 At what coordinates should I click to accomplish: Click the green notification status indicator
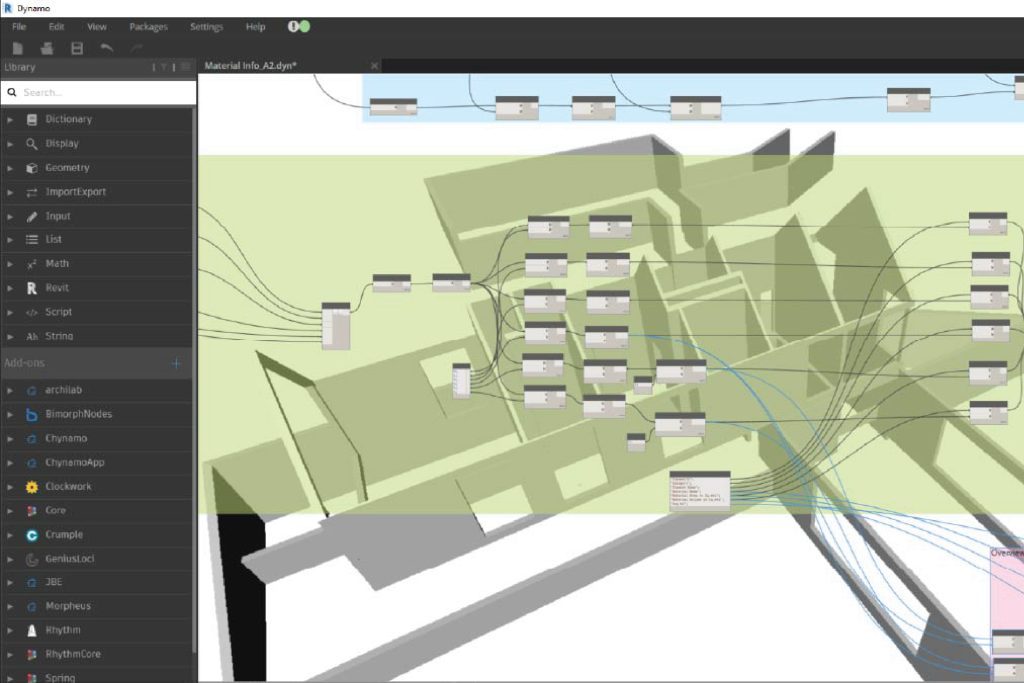[x=304, y=27]
